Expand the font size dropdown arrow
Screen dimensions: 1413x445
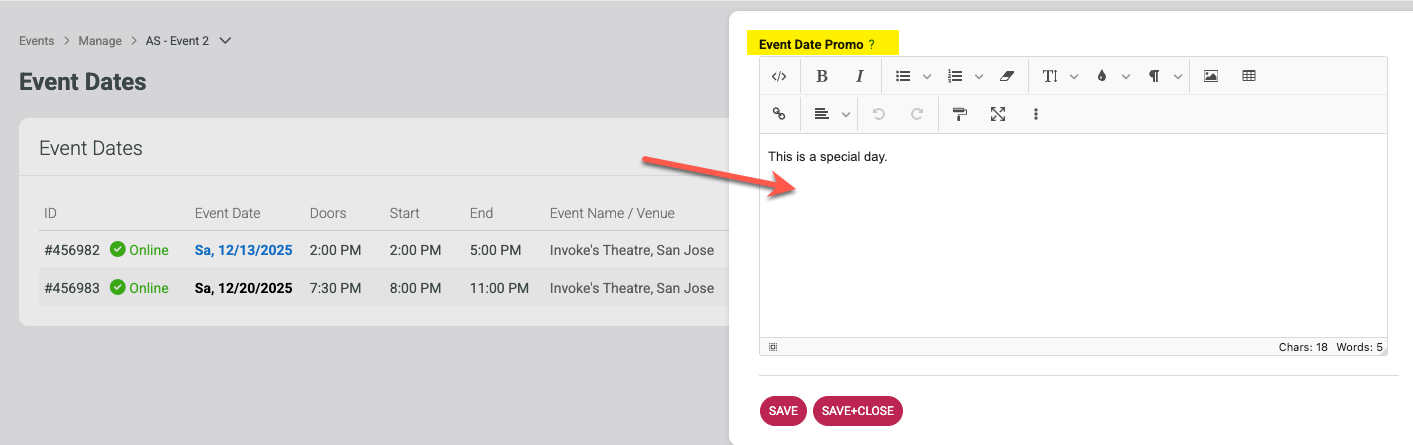tap(1074, 76)
